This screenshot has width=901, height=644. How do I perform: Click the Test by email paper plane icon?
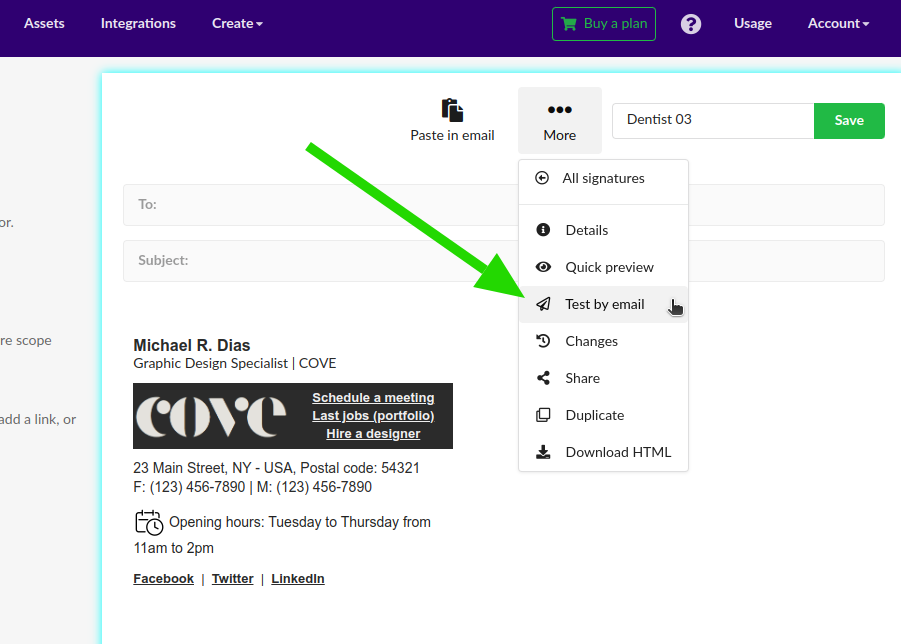coord(541,304)
